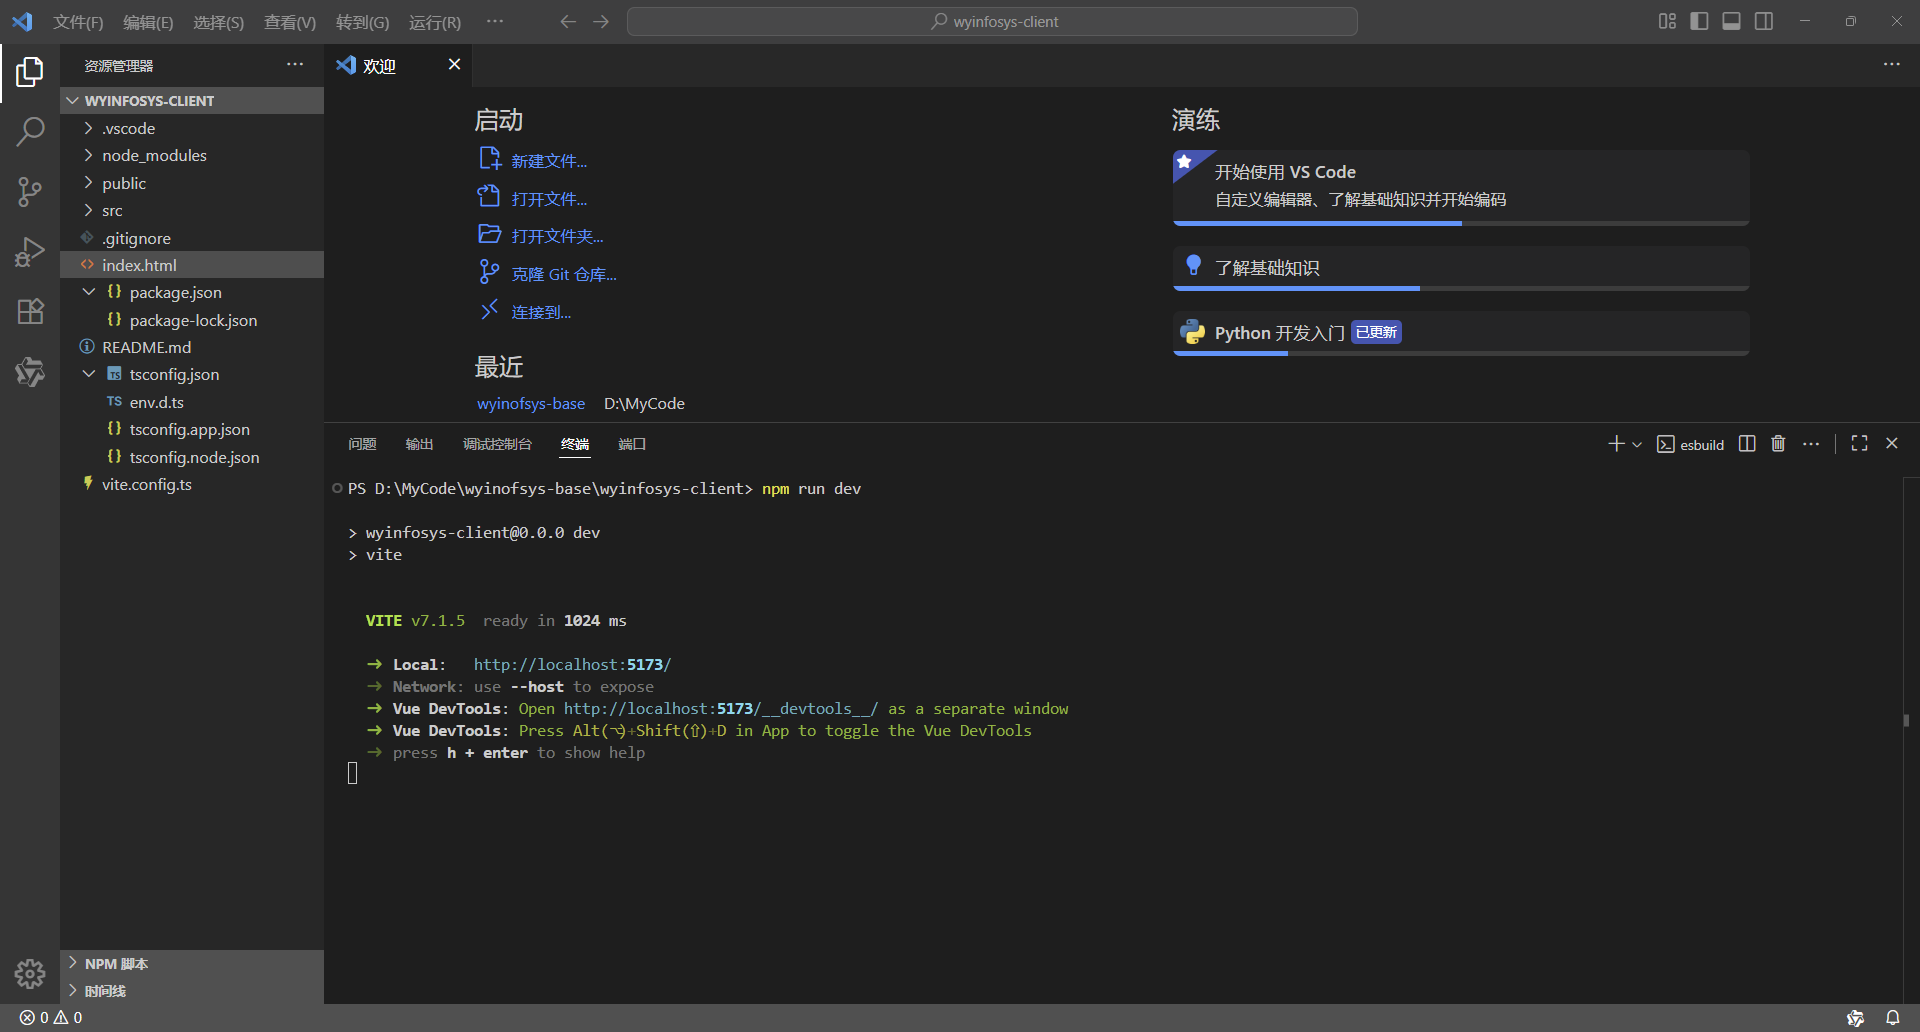
Task: Select index.html in the explorer
Action: click(x=192, y=265)
